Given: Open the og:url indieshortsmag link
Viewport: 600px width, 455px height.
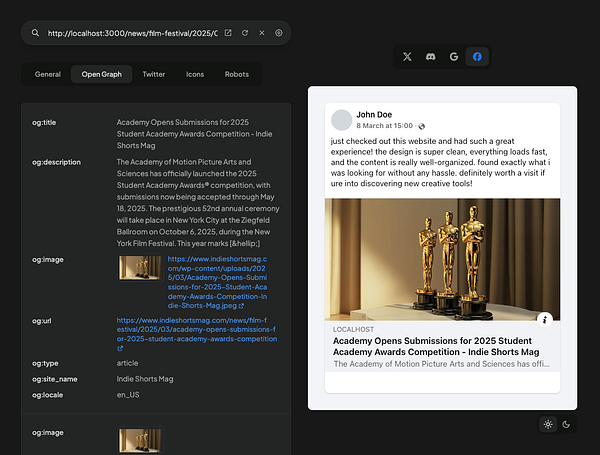Looking at the screenshot, I should point(197,329).
